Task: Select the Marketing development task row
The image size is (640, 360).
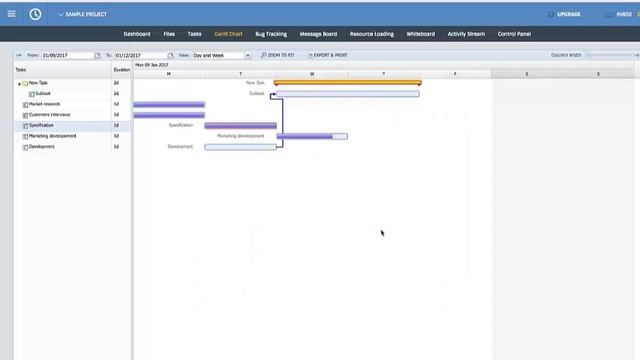Action: tap(73, 136)
